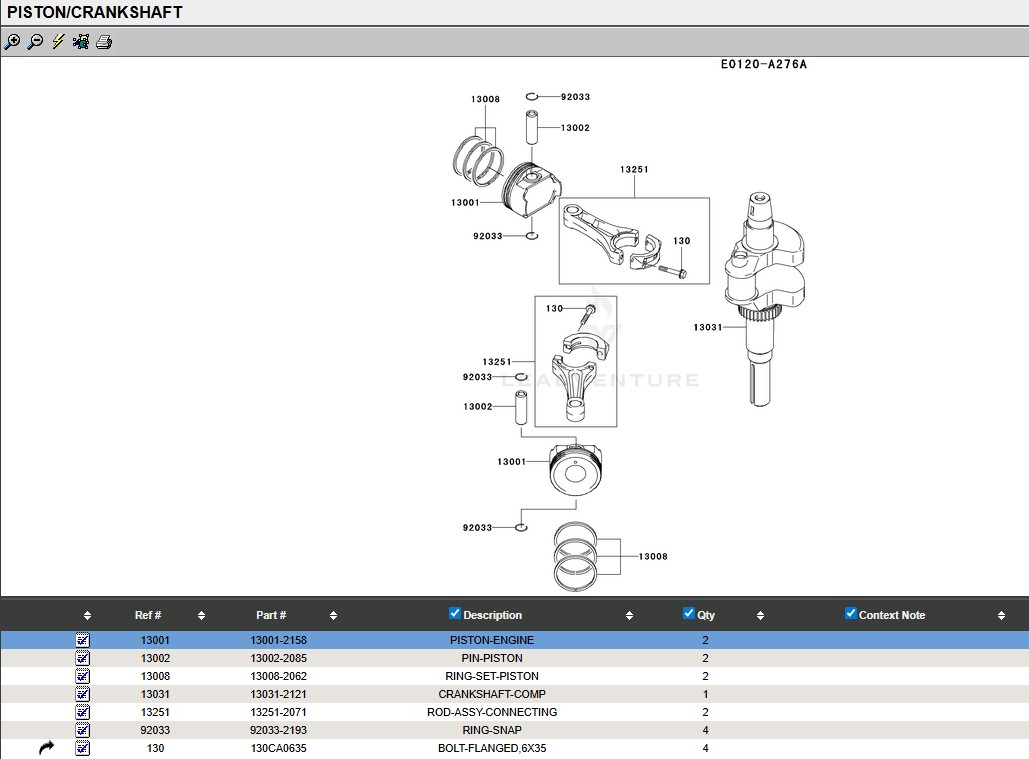Click the lightning bolt toolbar icon
The width and height of the screenshot is (1029, 759).
click(x=58, y=42)
